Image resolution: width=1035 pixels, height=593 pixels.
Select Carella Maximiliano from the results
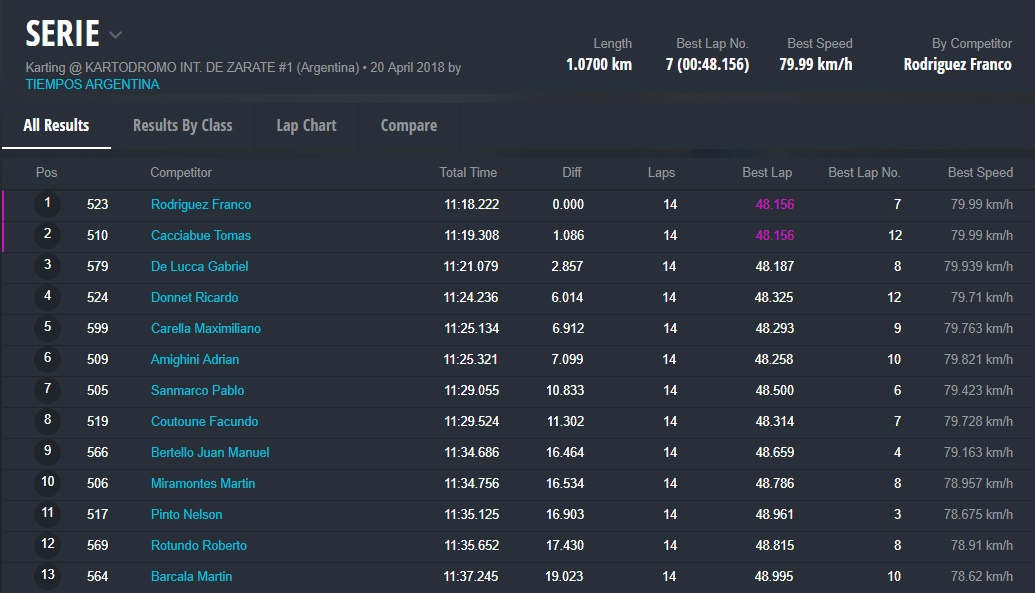pos(205,328)
